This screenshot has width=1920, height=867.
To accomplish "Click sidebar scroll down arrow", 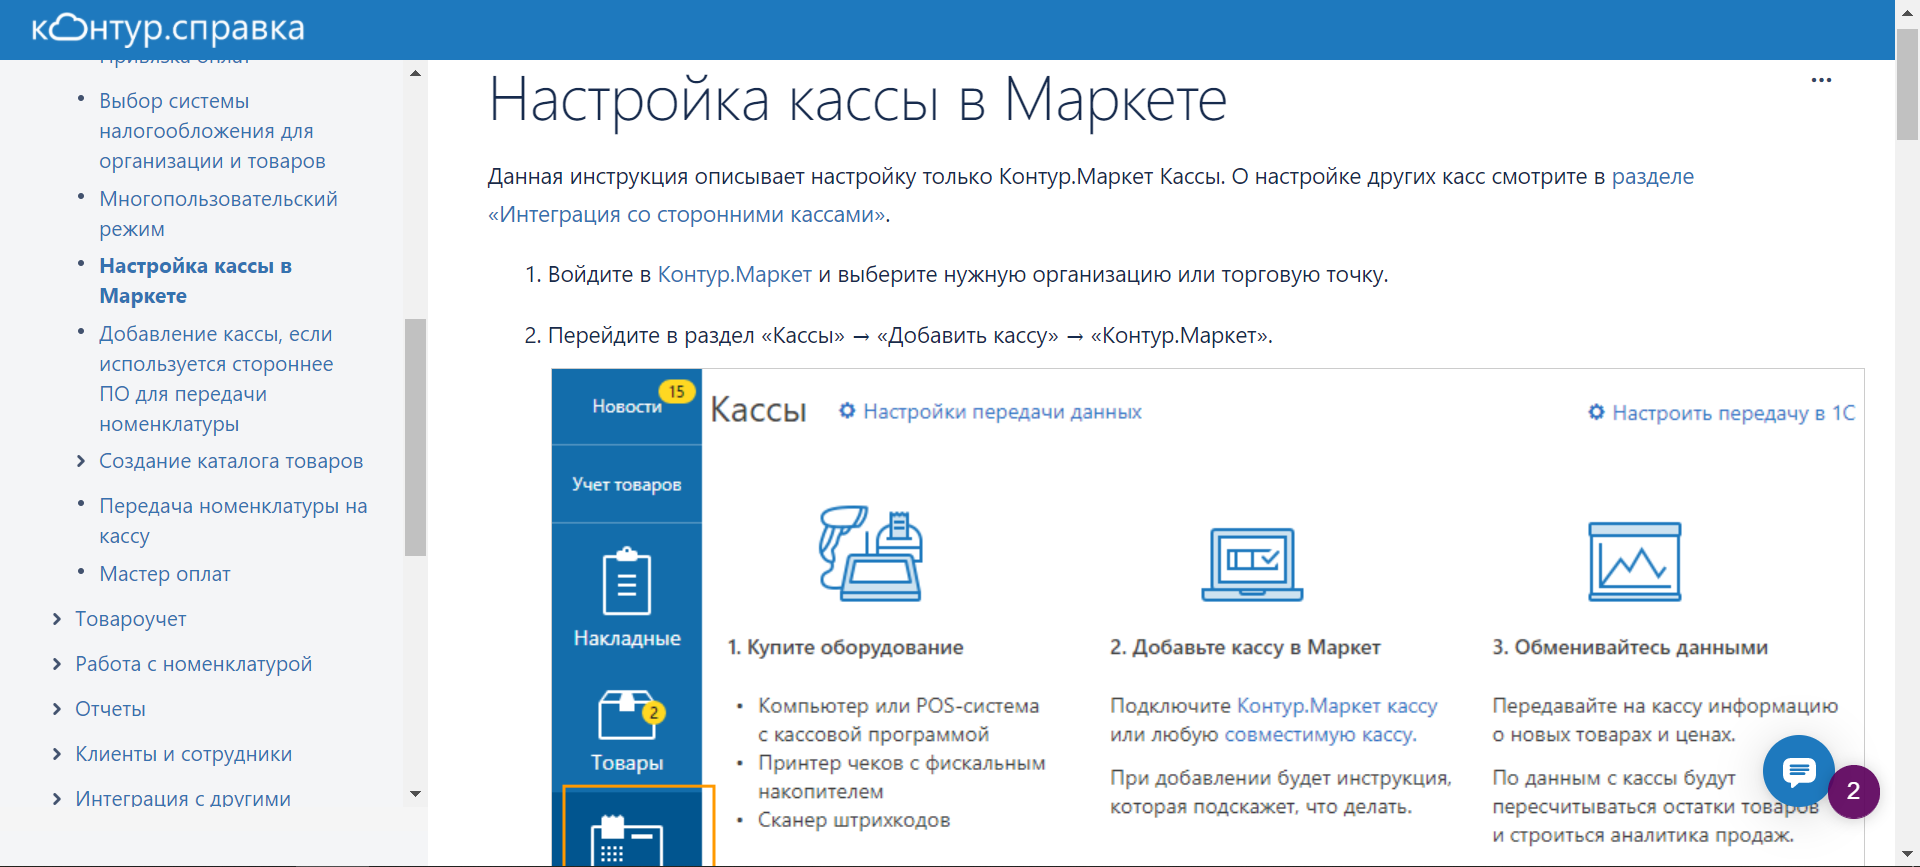I will 415,794.
